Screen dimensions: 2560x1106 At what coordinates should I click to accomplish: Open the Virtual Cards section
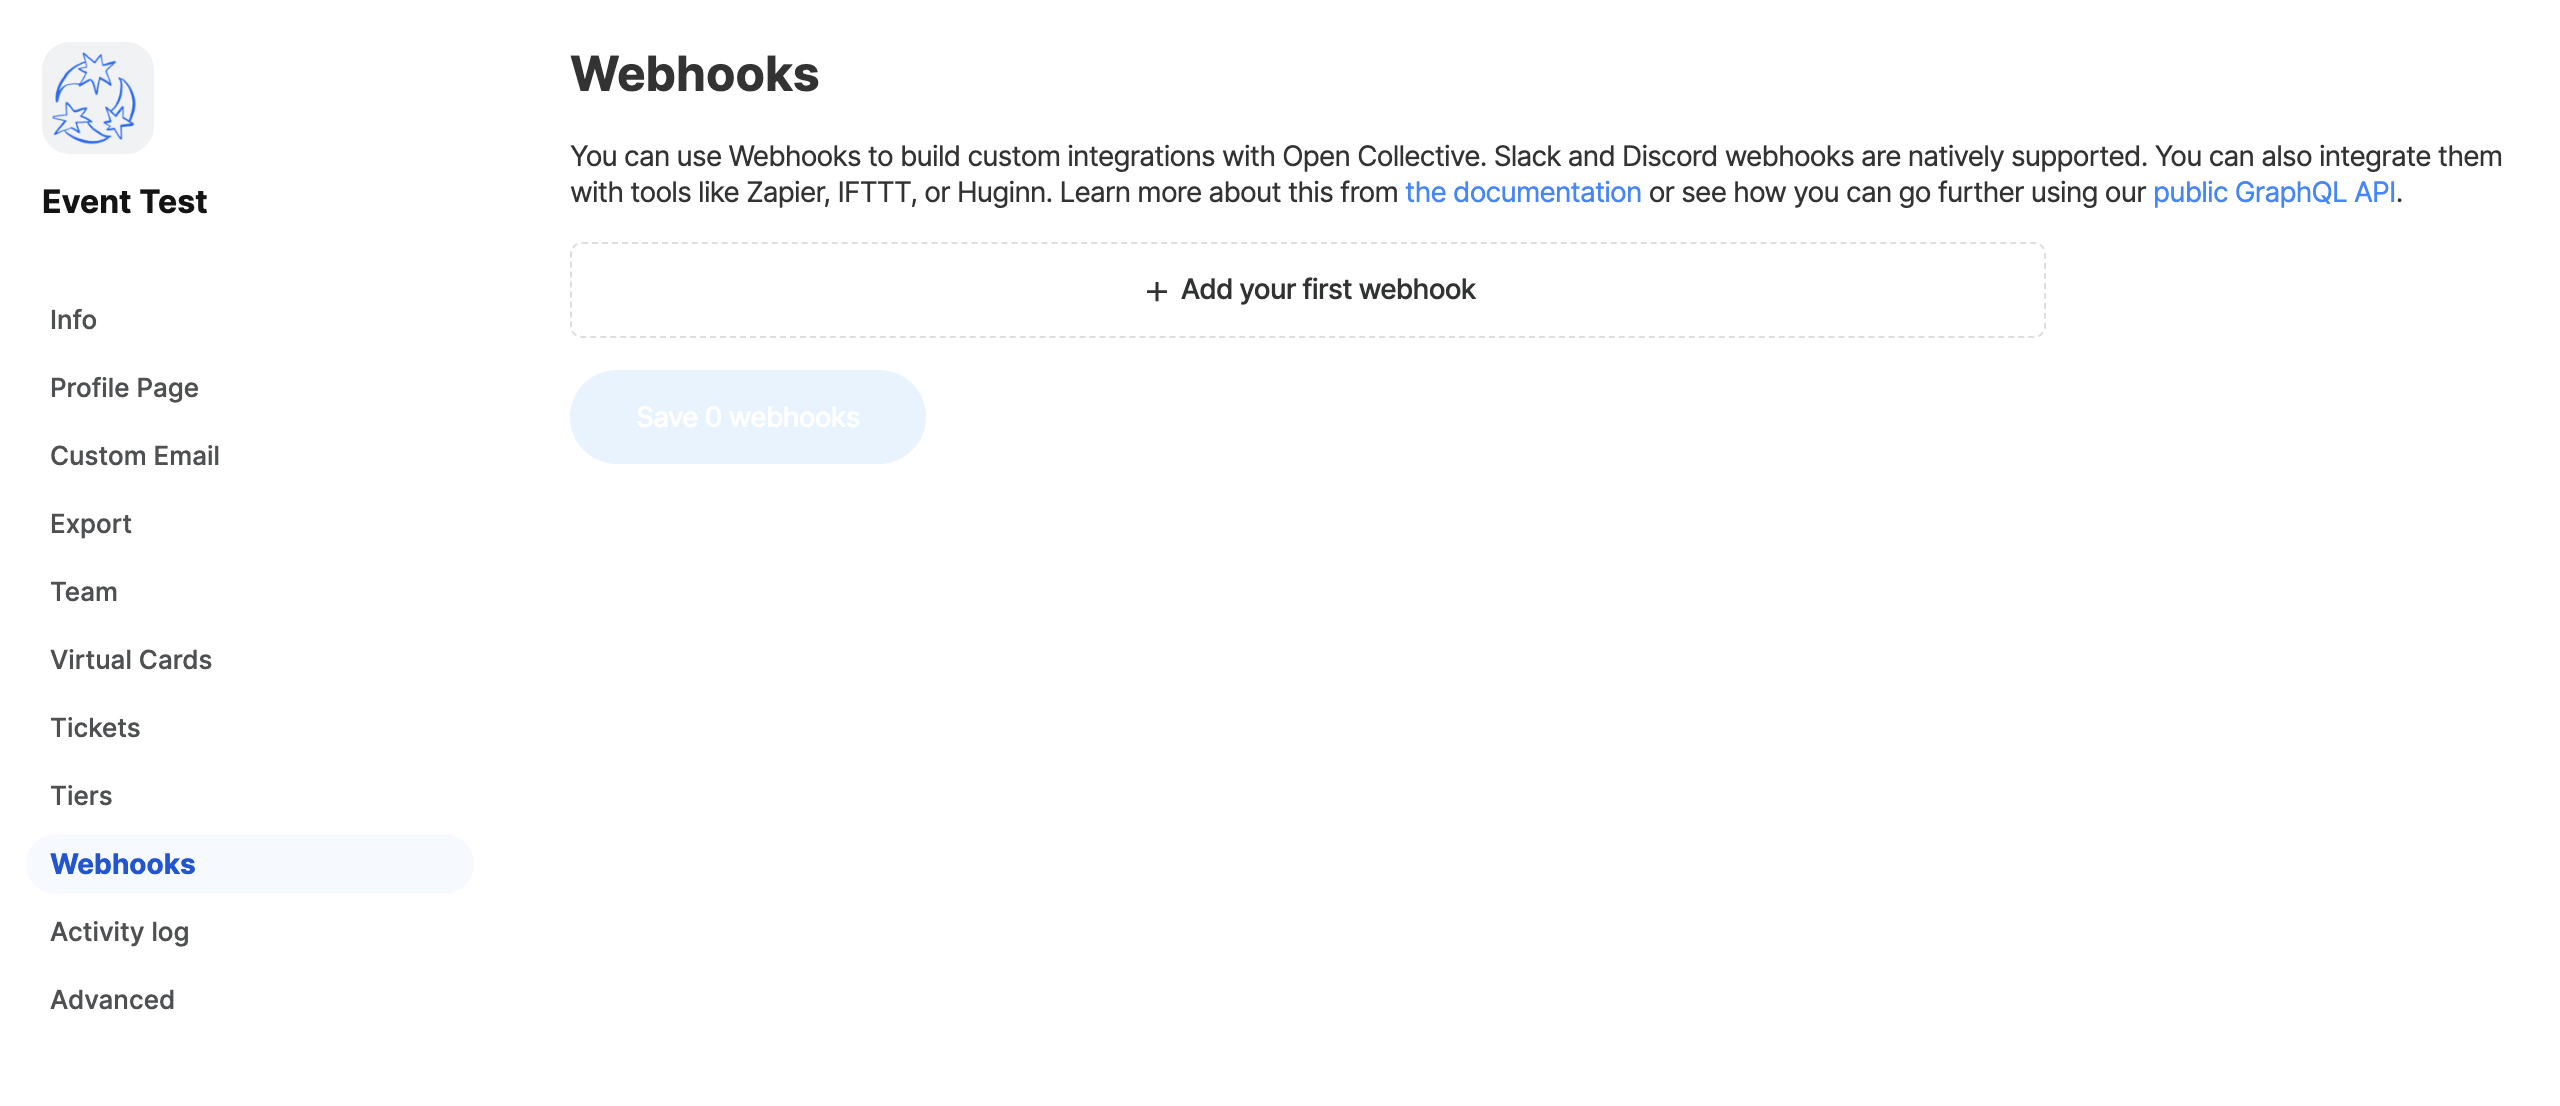[x=131, y=660]
